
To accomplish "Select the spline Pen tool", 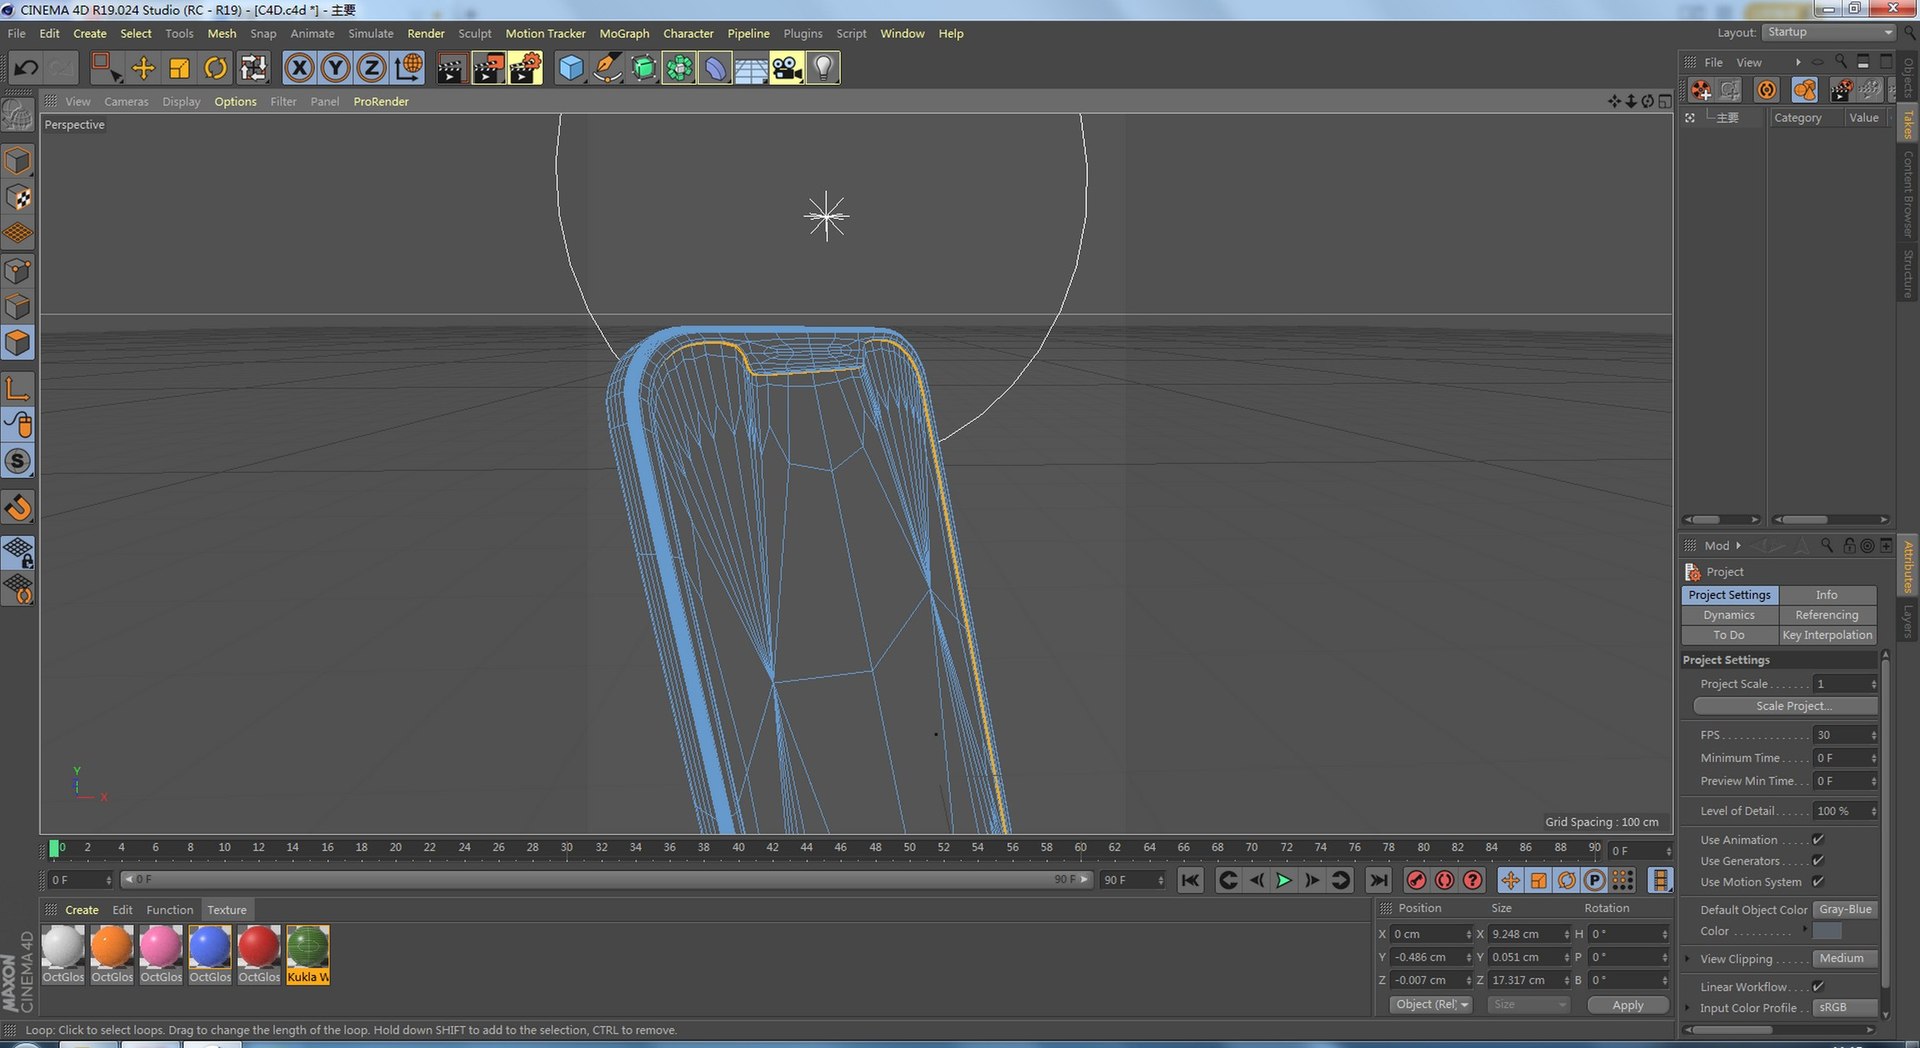I will click(x=607, y=68).
